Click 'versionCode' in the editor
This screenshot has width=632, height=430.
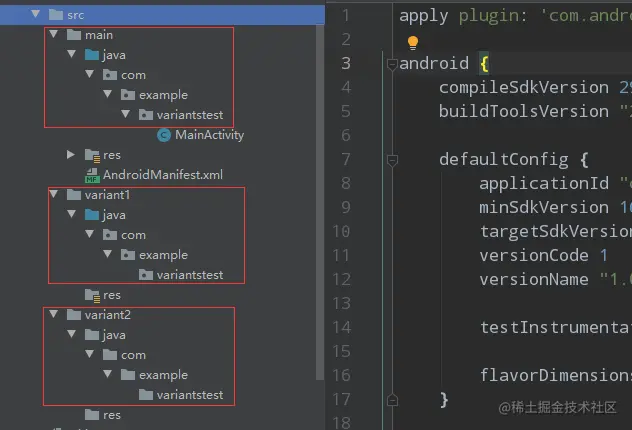pyautogui.click(x=534, y=256)
